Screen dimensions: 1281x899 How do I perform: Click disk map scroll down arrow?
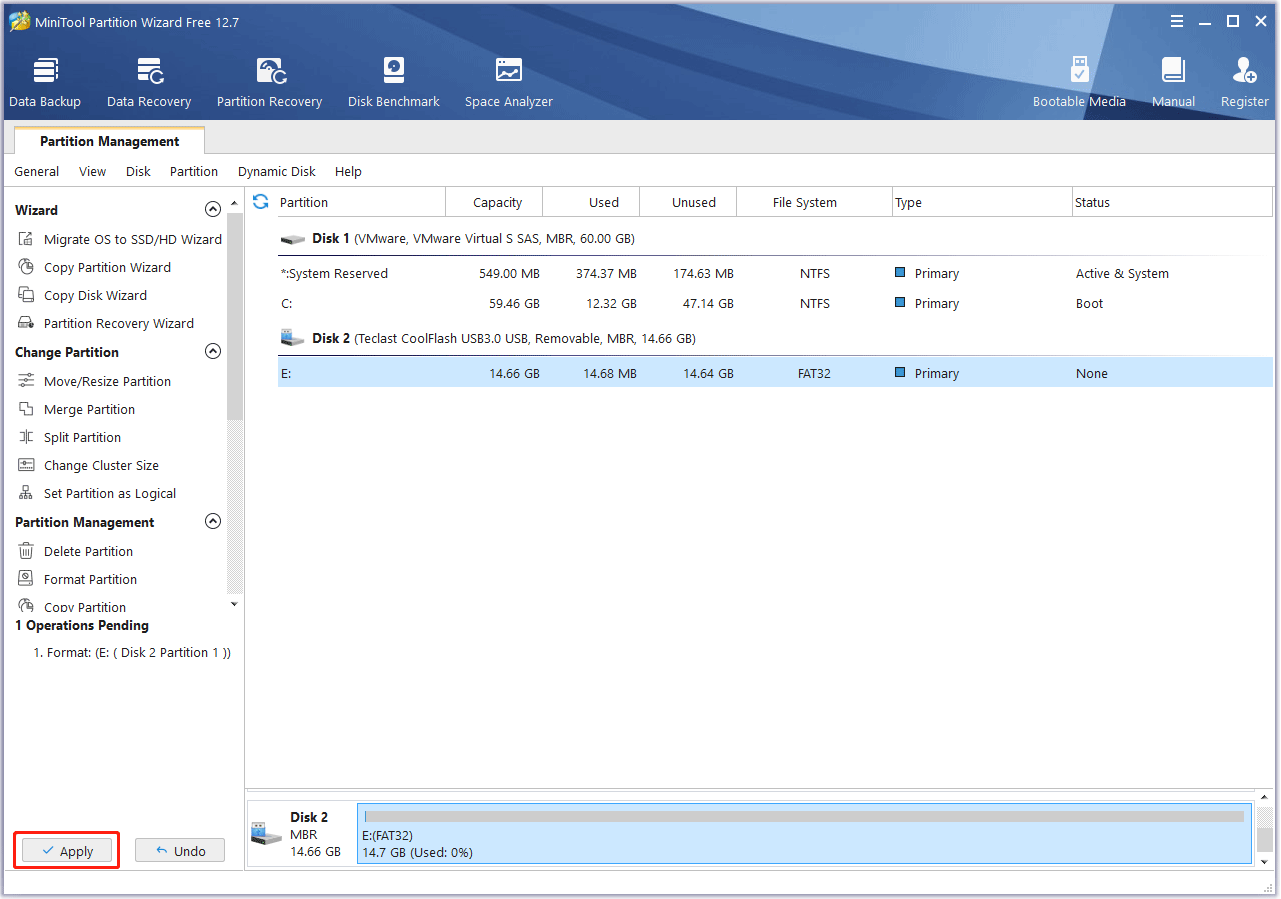point(1265,861)
